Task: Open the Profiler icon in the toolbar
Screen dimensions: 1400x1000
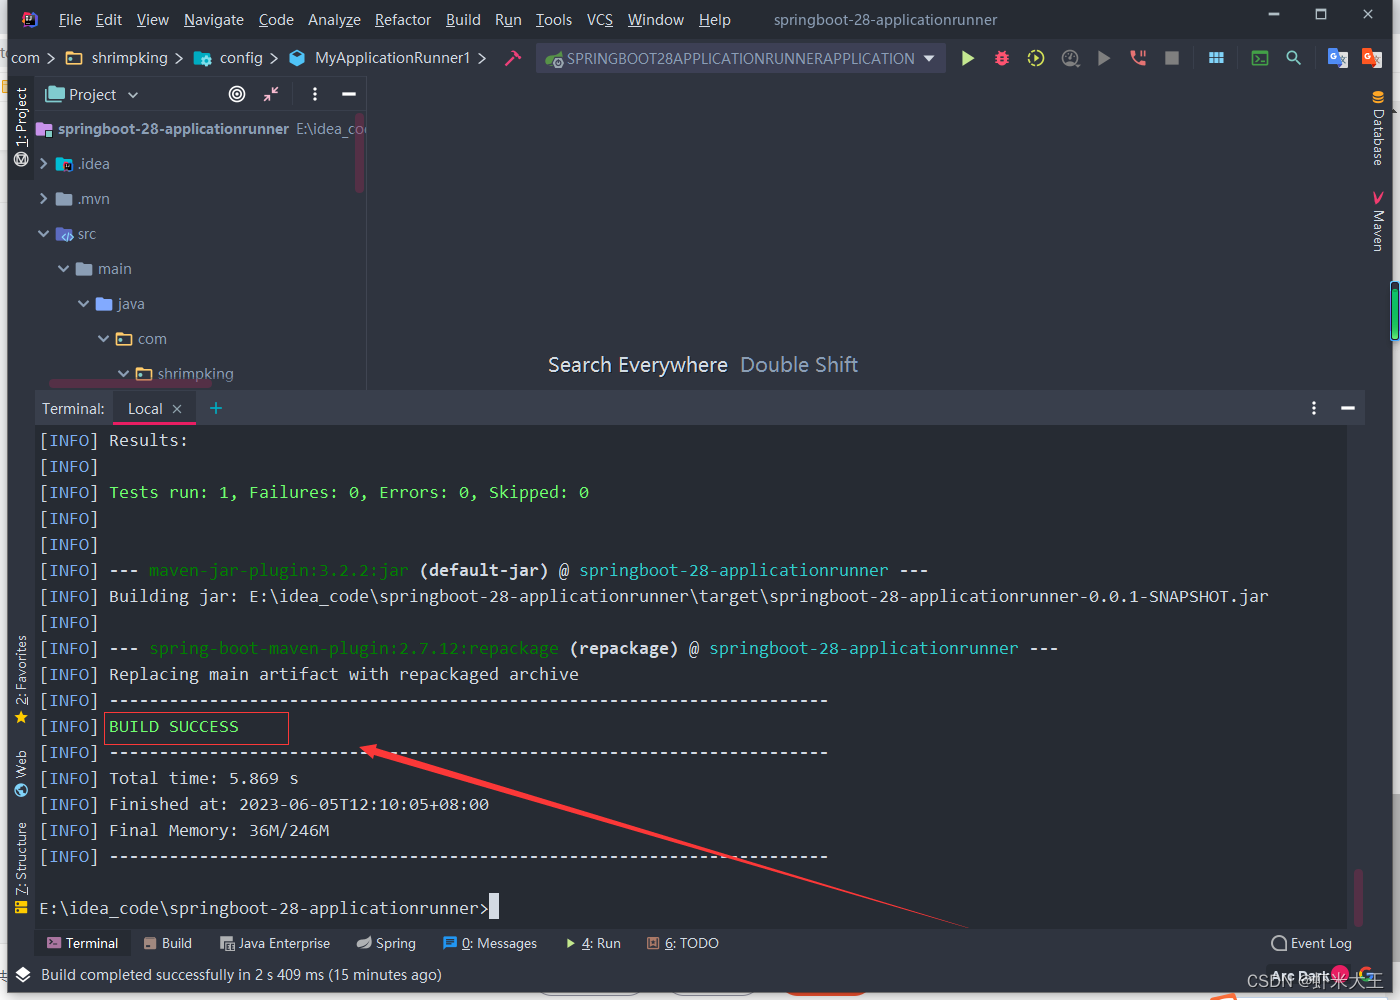Action: 1070,58
